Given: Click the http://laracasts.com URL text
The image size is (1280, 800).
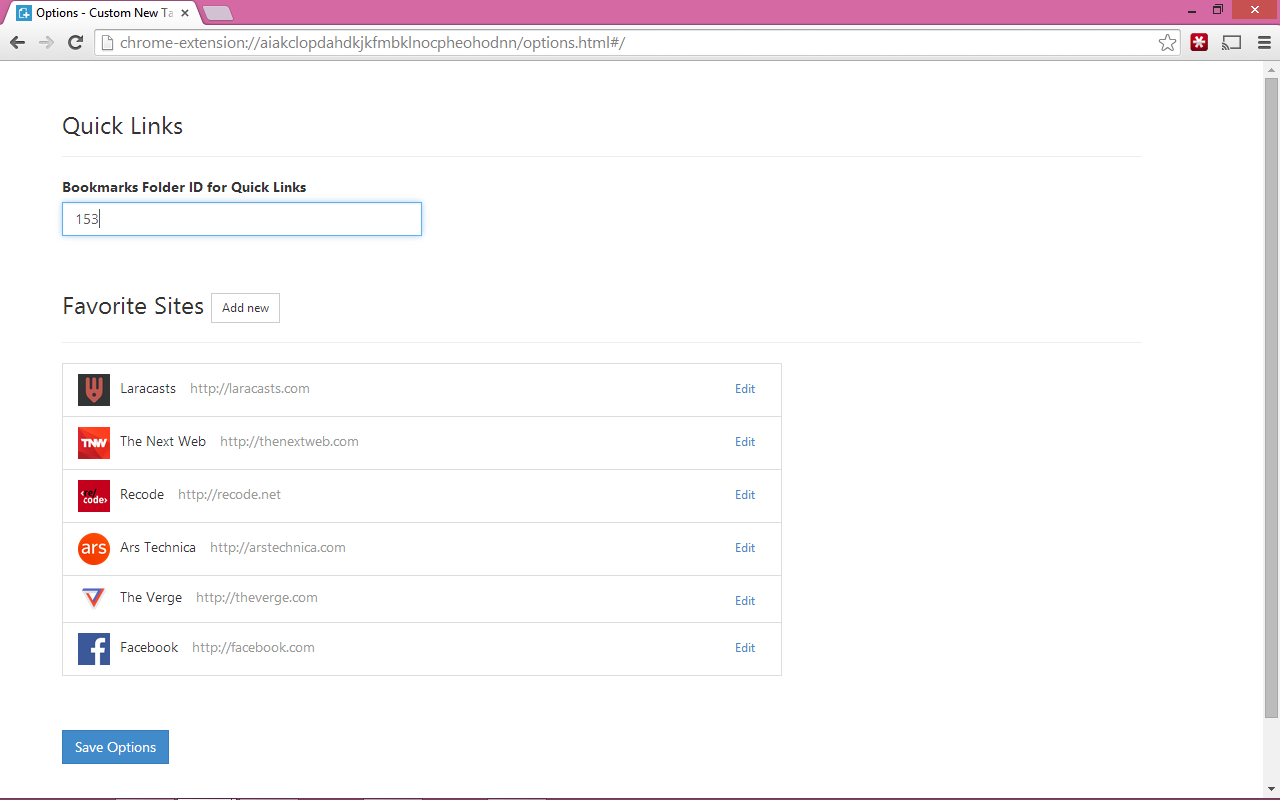Looking at the screenshot, I should click(250, 388).
